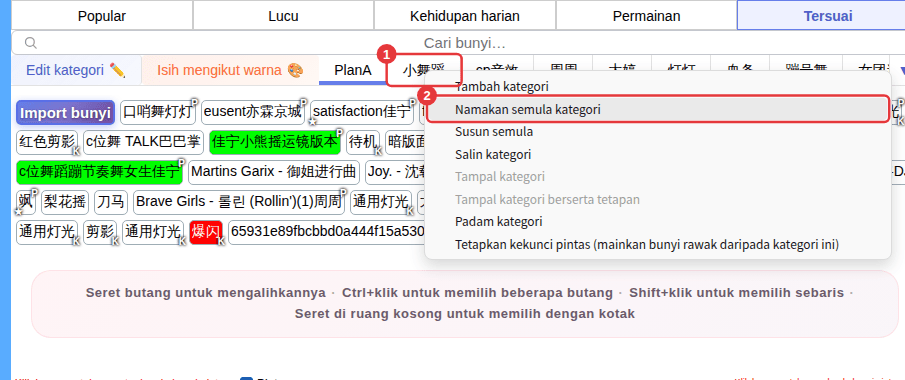Play the 刀马 sound
Screen dimensions: 905x380
(111, 202)
